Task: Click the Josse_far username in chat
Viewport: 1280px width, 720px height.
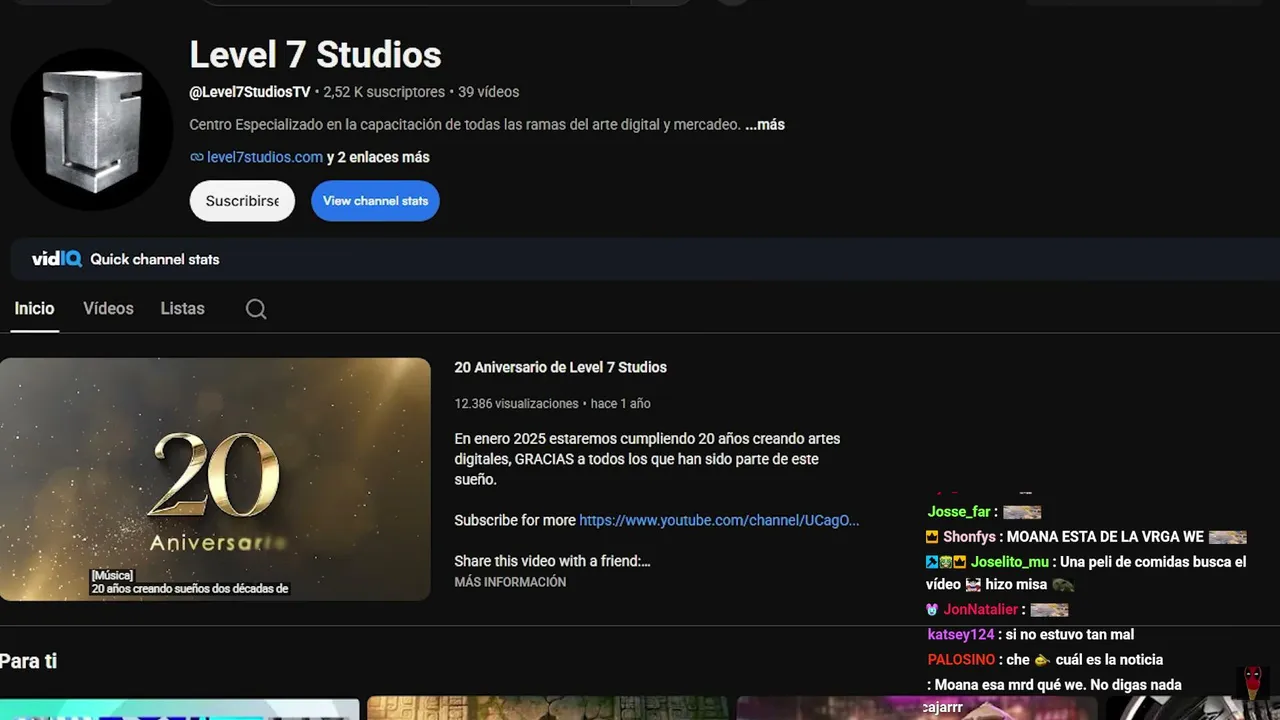Action: [x=959, y=512]
